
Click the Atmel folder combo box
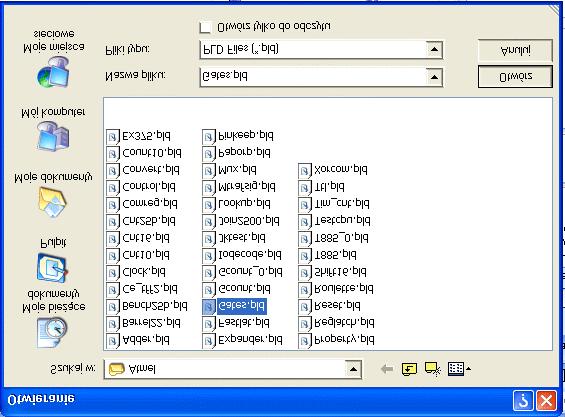[x=233, y=369]
